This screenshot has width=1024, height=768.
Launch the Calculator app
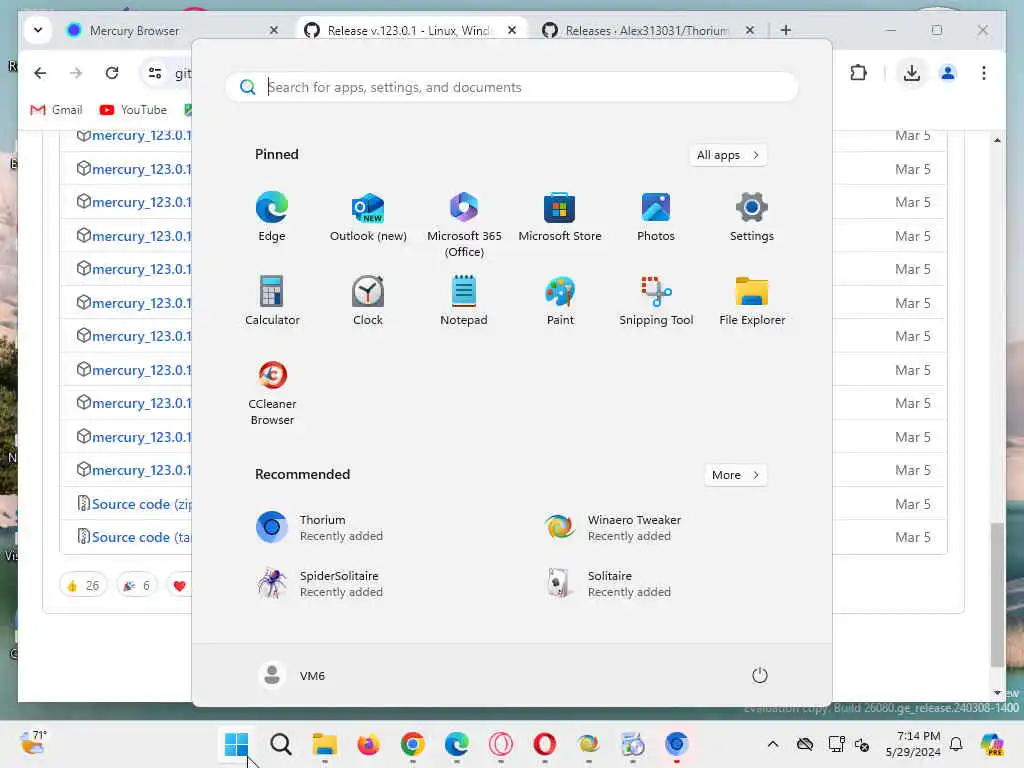[272, 300]
